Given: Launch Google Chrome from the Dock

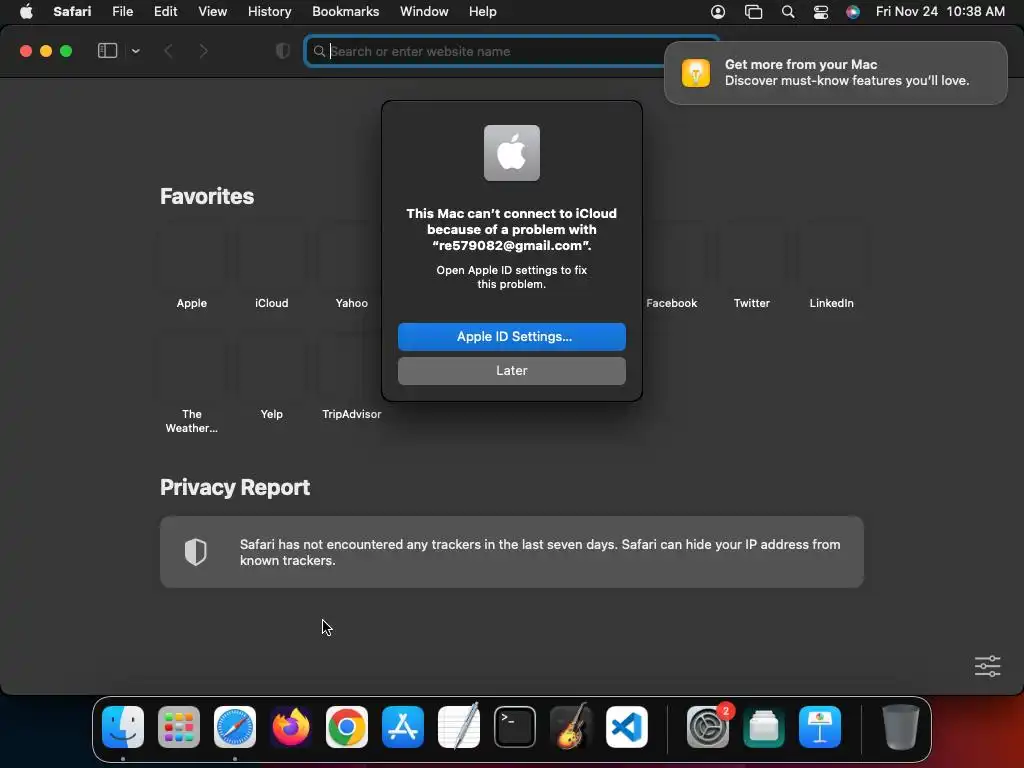Looking at the screenshot, I should point(347,727).
